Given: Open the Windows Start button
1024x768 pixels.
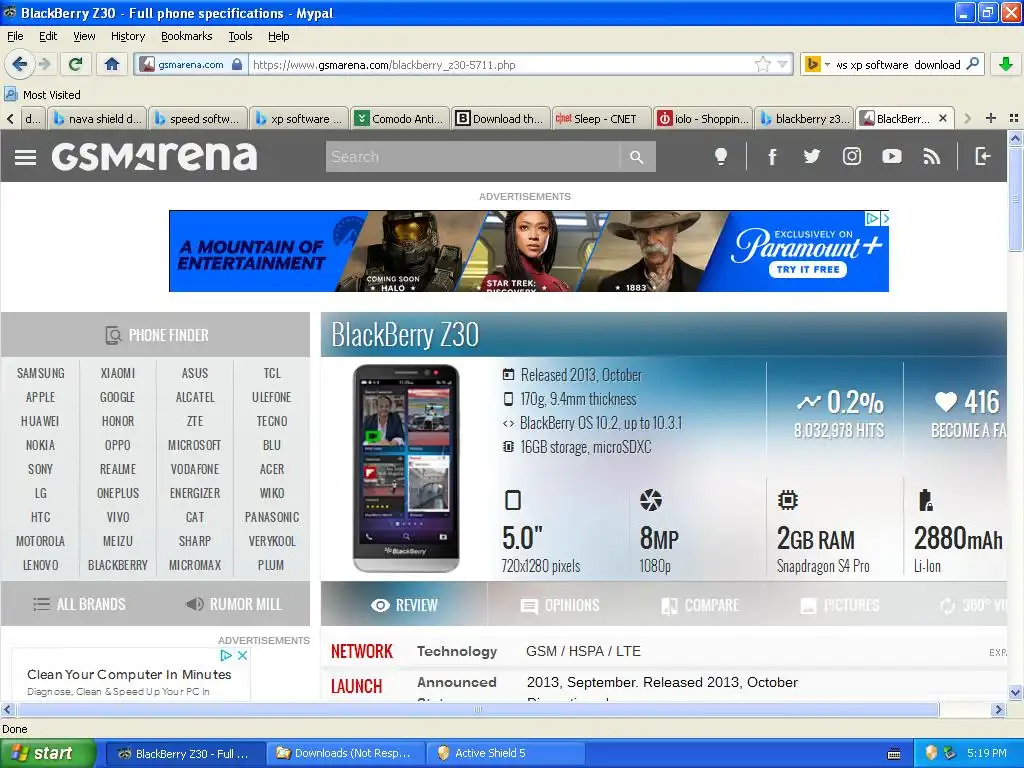Looking at the screenshot, I should click(47, 753).
